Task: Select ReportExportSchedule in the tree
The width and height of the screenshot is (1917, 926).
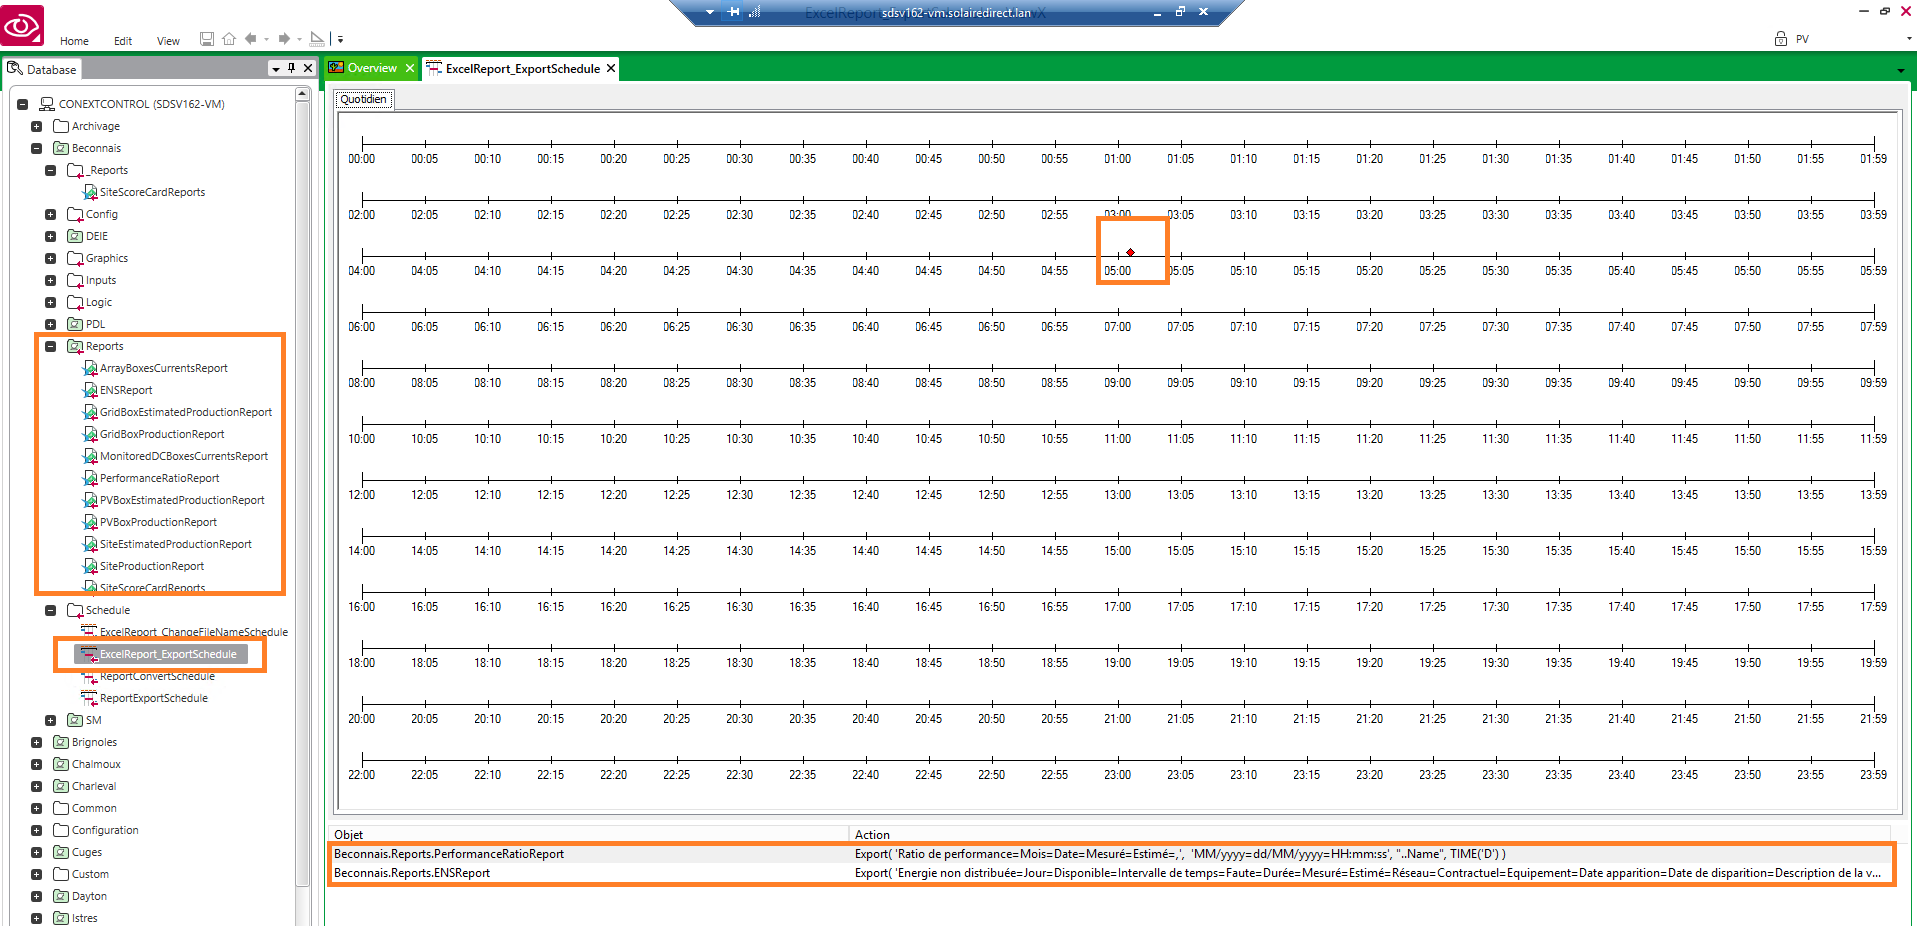Action: point(153,698)
